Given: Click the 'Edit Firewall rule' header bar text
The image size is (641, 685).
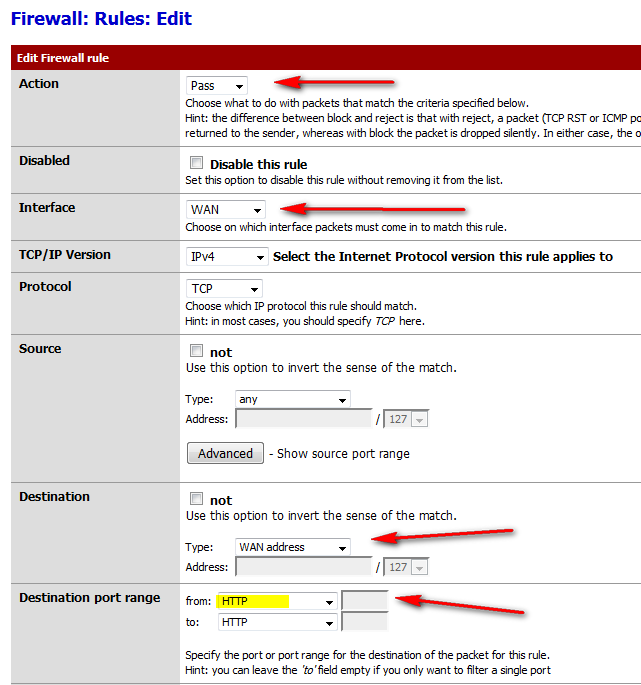Looking at the screenshot, I should tap(63, 58).
